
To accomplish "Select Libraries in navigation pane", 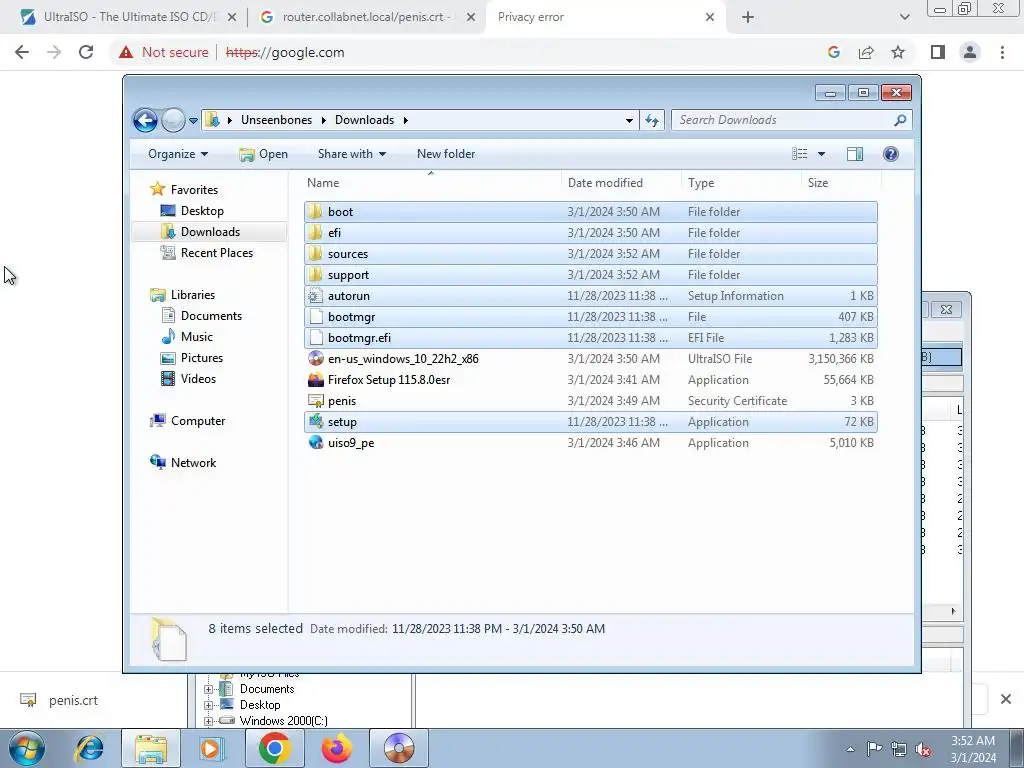I will pos(193,295).
